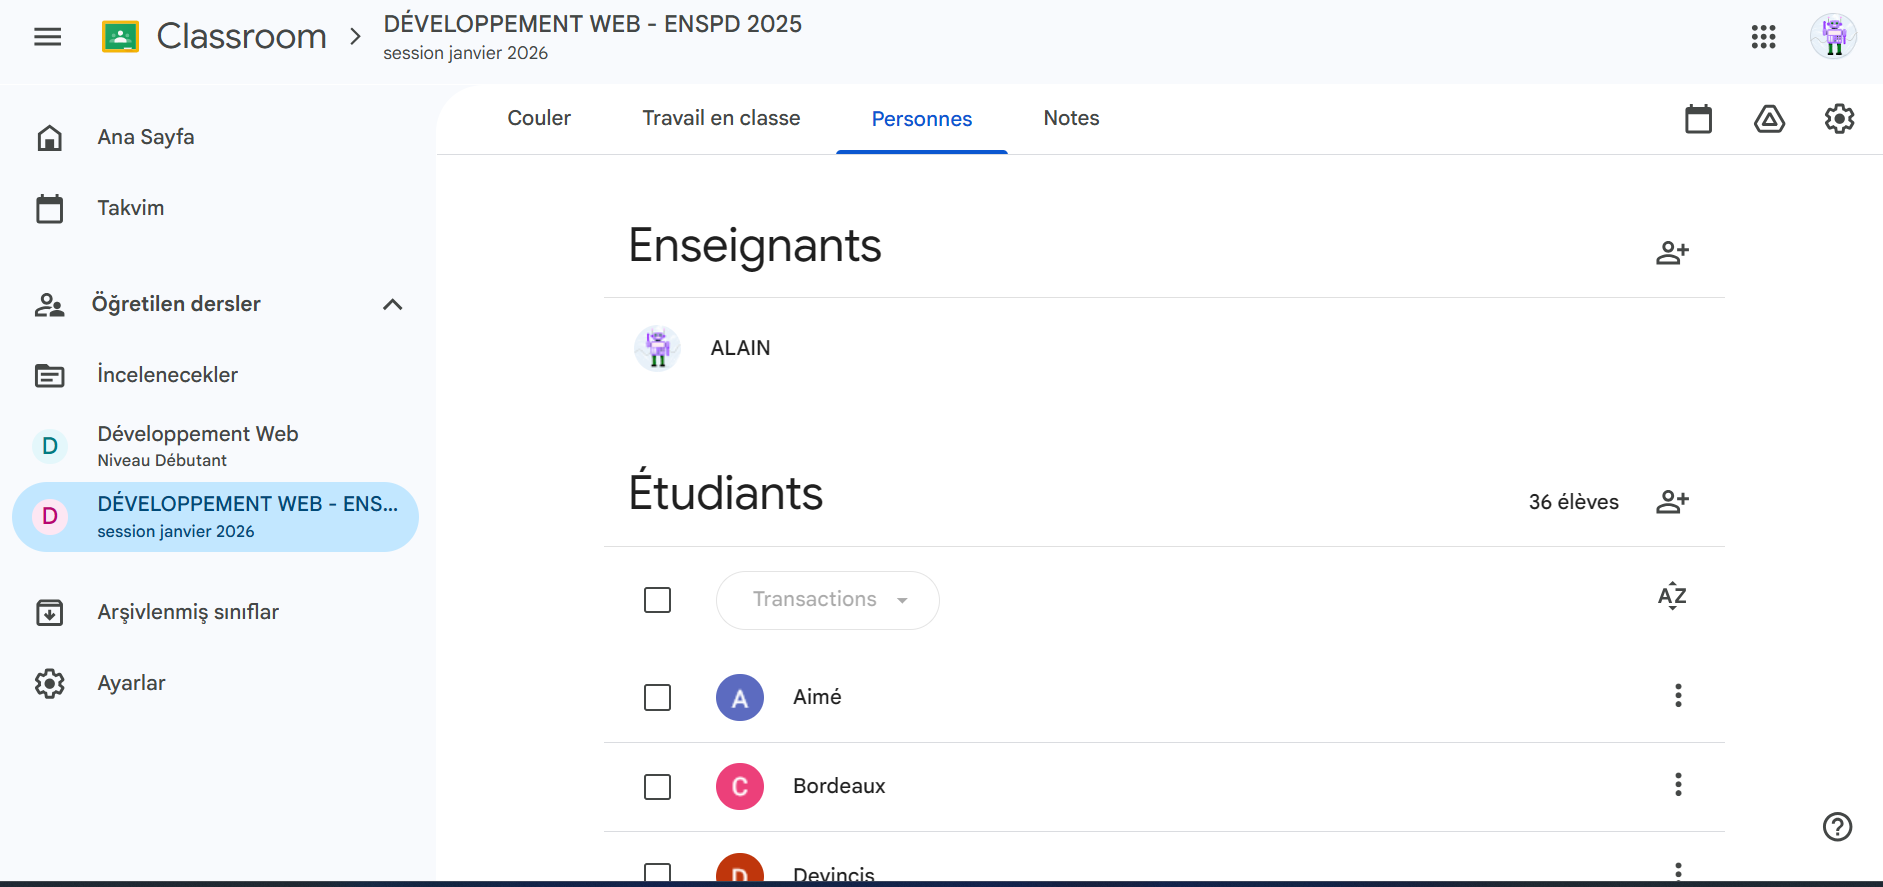Image resolution: width=1883 pixels, height=887 pixels.
Task: Open Arşivlenmiş sınıflar in sidebar
Action: (188, 612)
